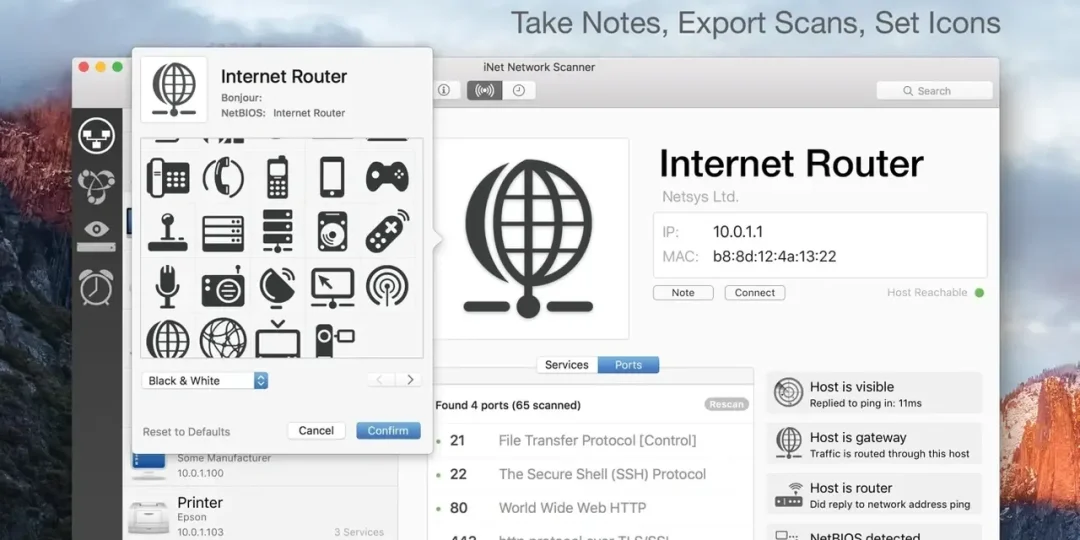Open the Bonjour browser sidebar icon

pyautogui.click(x=96, y=185)
